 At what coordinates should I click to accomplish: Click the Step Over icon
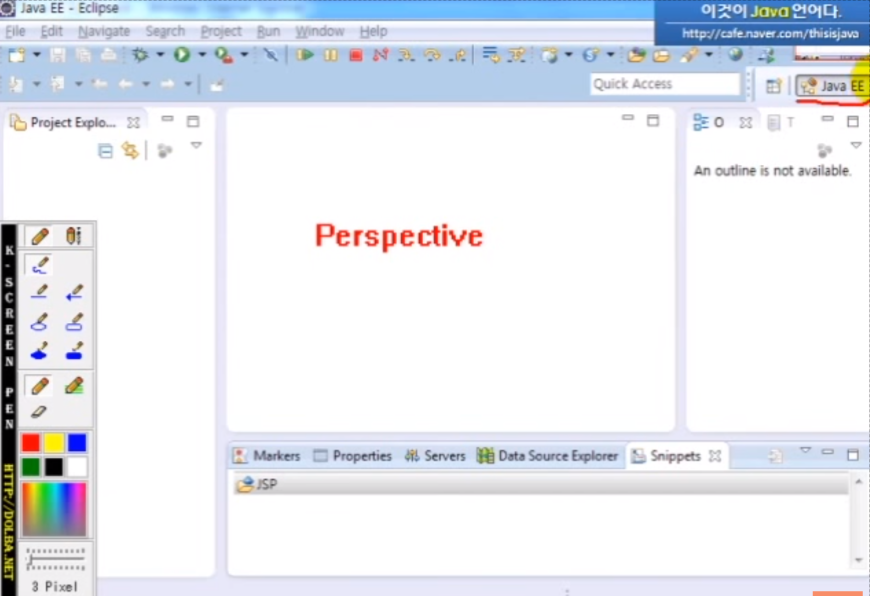pyautogui.click(x=432, y=55)
